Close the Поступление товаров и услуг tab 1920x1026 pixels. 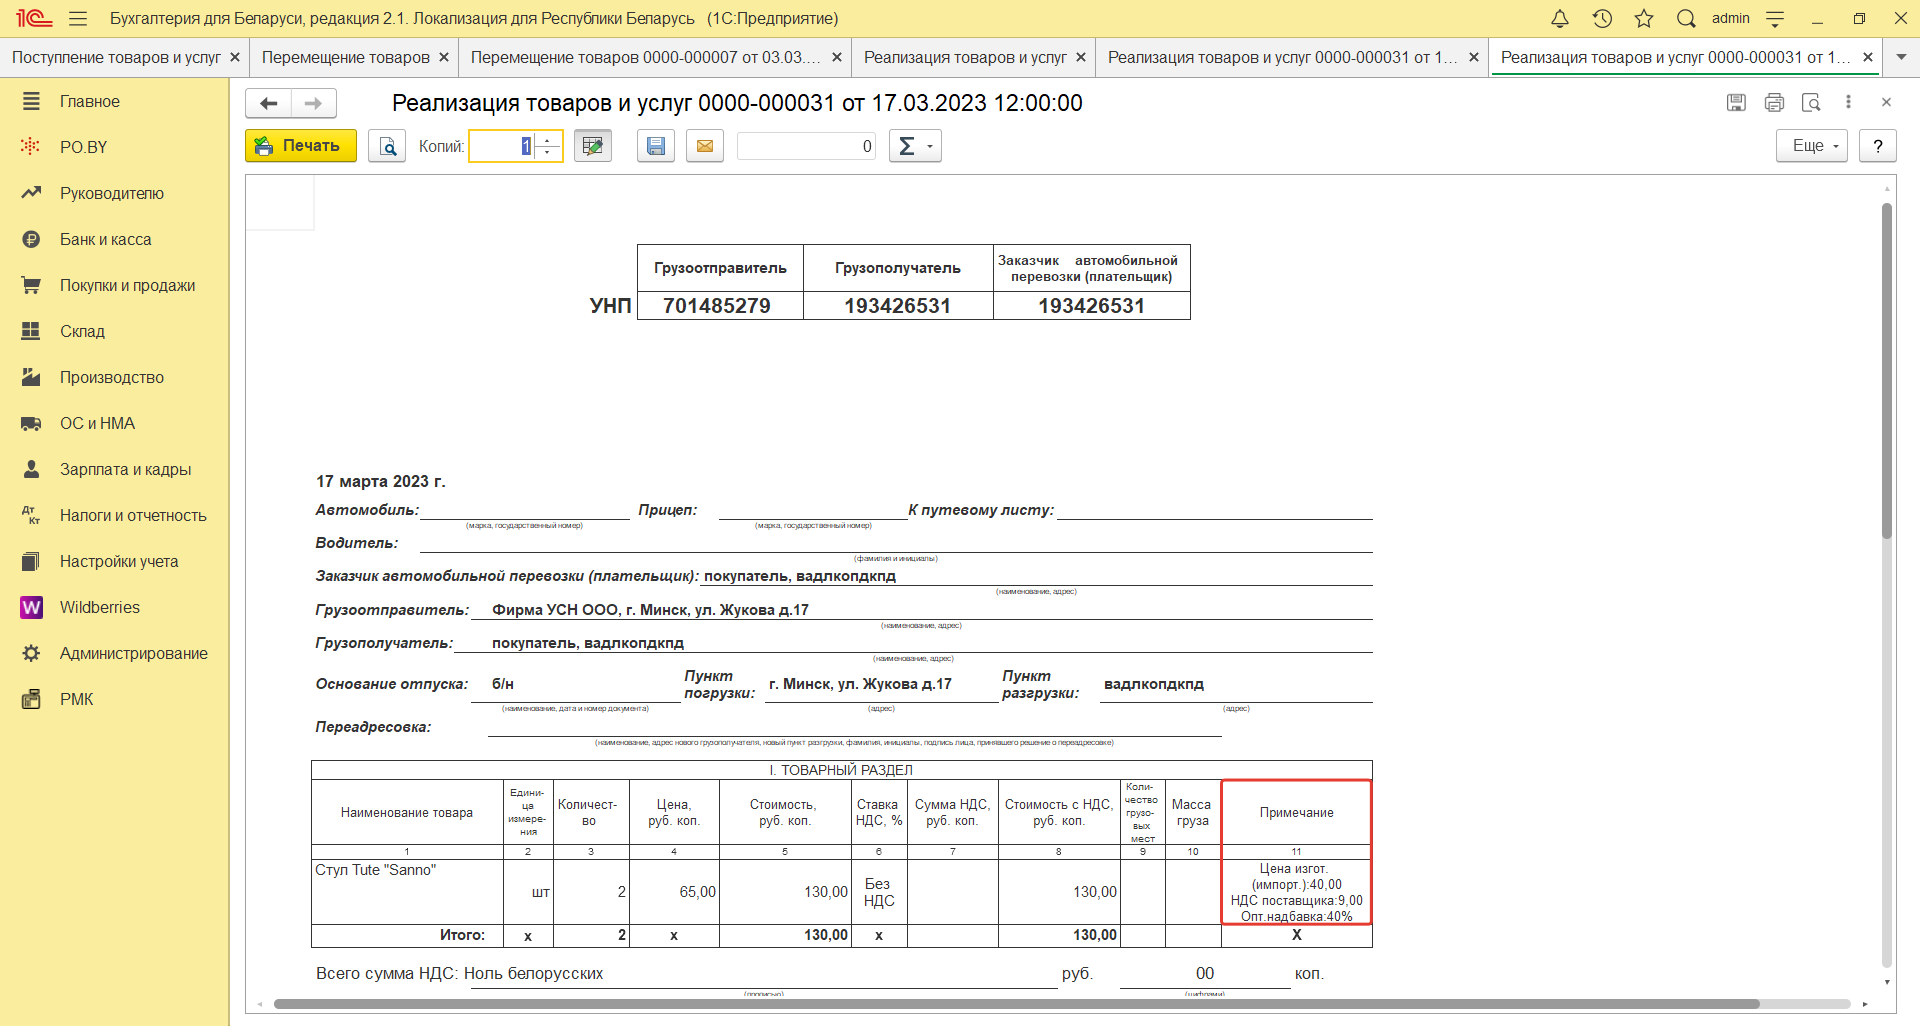235,57
